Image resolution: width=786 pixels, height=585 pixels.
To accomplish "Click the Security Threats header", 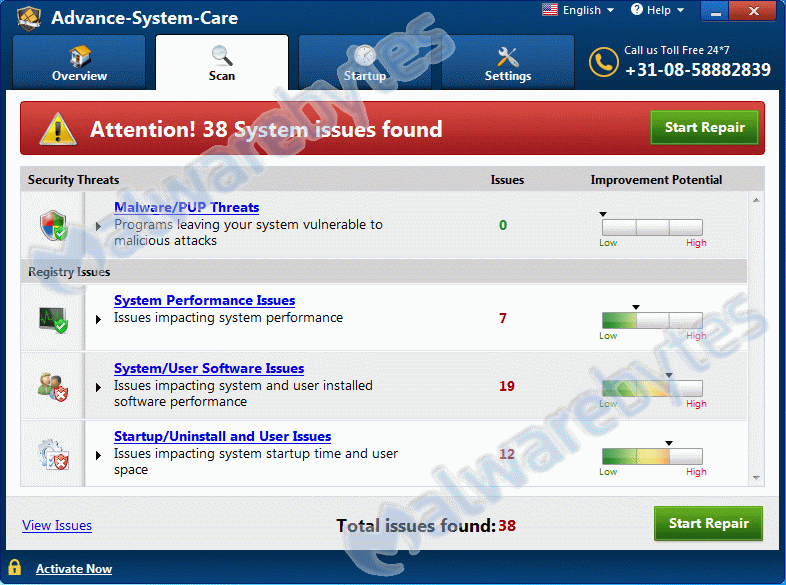I will [x=74, y=180].
